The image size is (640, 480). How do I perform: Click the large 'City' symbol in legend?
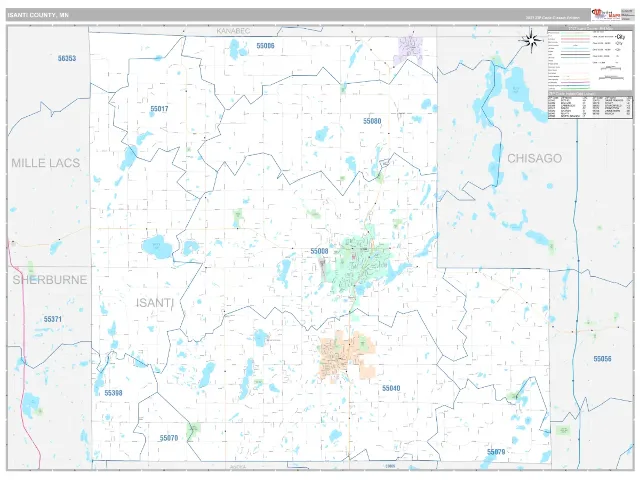coord(620,37)
